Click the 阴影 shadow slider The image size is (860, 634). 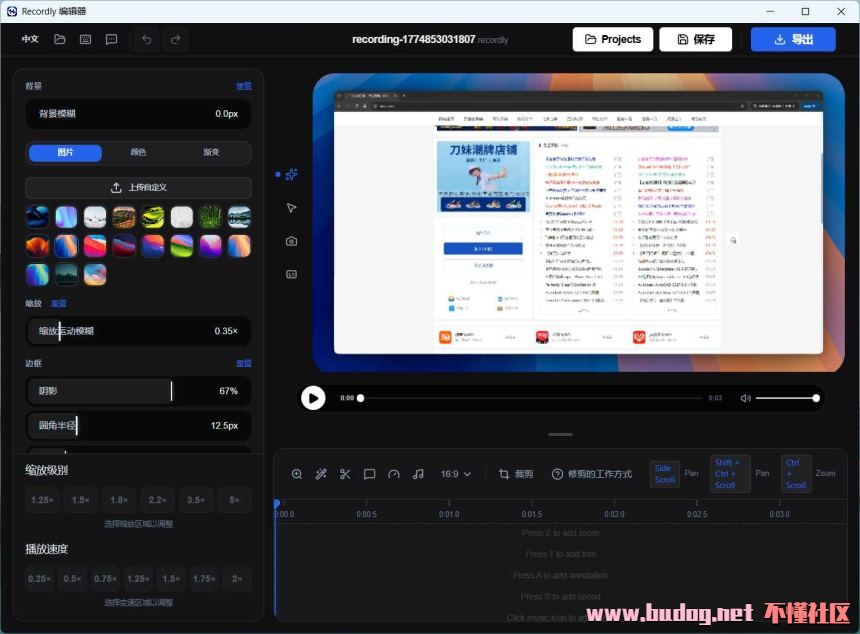[138, 391]
